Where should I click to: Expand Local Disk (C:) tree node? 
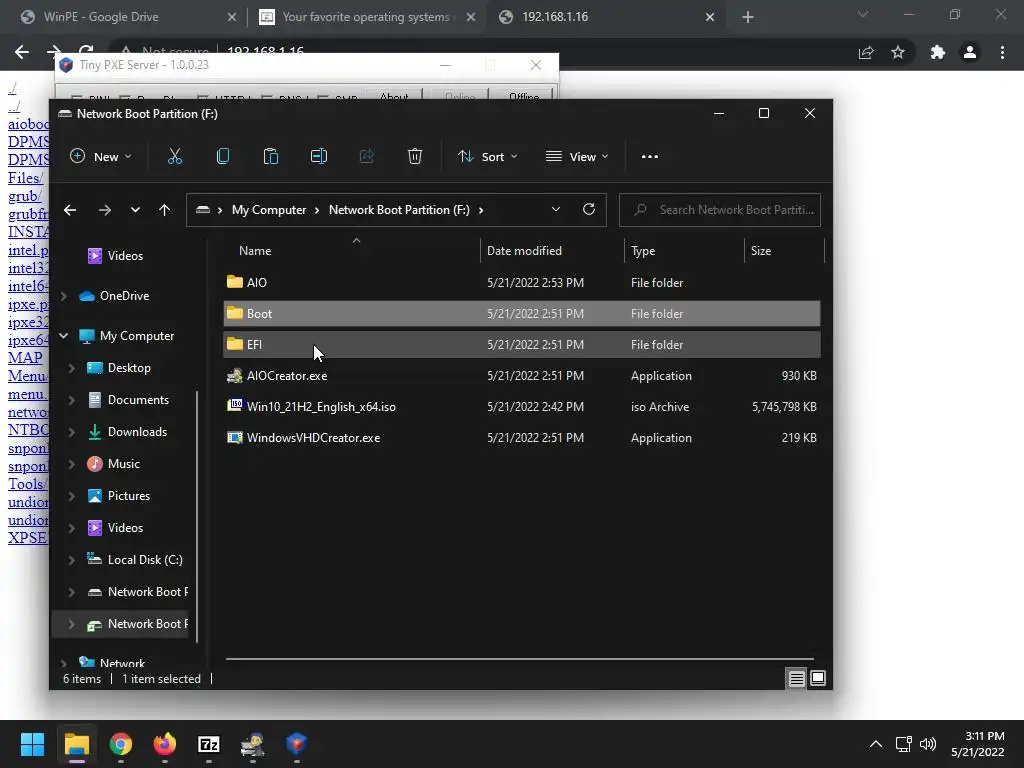(x=71, y=560)
